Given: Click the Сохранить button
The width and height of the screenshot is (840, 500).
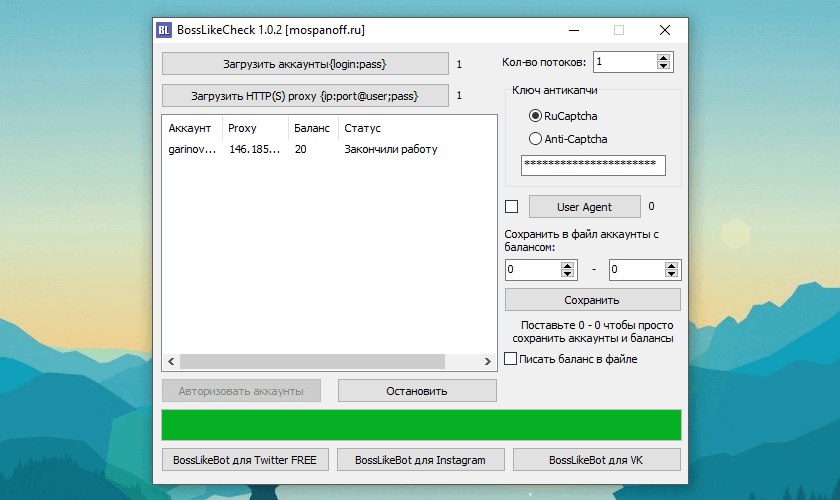Looking at the screenshot, I should point(592,300).
